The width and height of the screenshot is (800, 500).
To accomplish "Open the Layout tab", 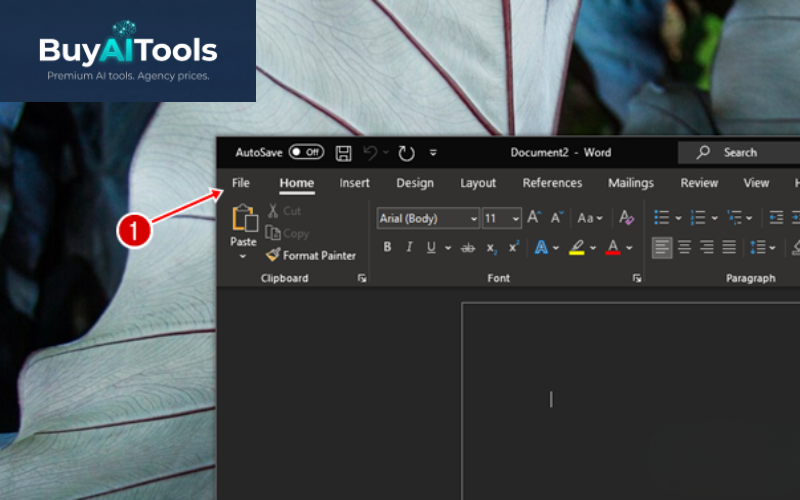I will pyautogui.click(x=478, y=183).
